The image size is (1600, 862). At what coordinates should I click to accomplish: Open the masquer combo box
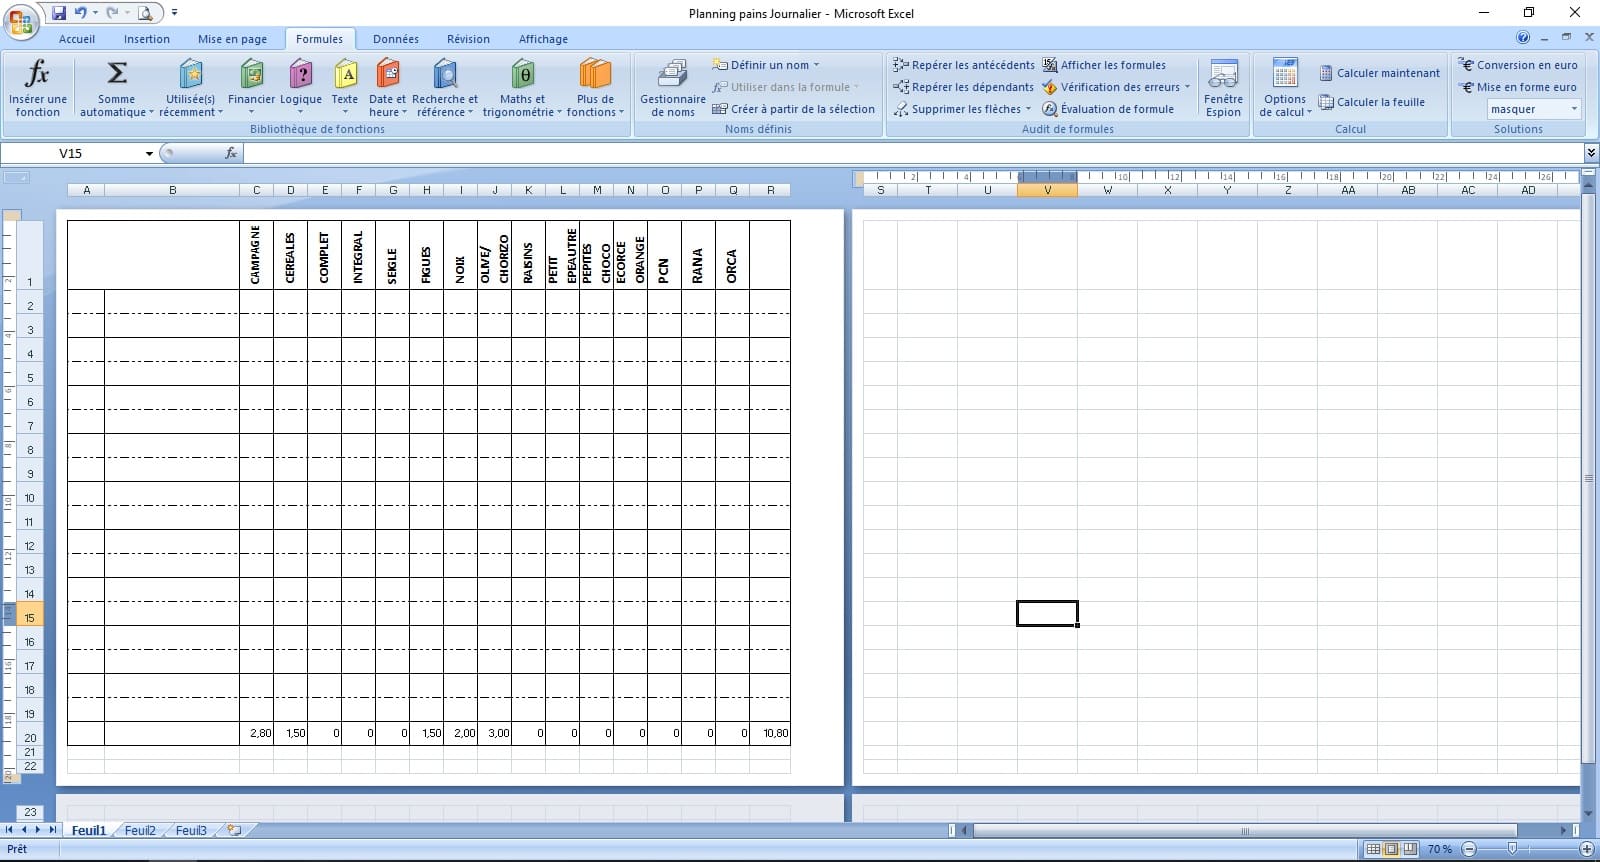click(1534, 109)
